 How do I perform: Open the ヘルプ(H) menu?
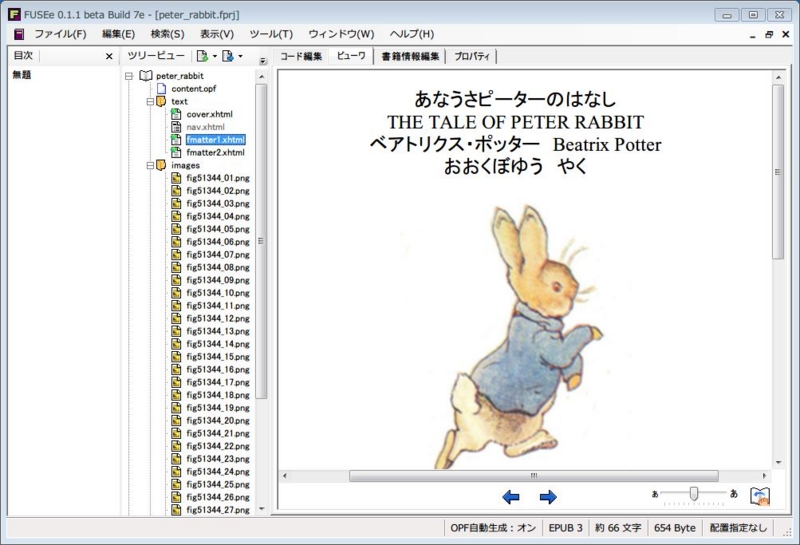[412, 34]
